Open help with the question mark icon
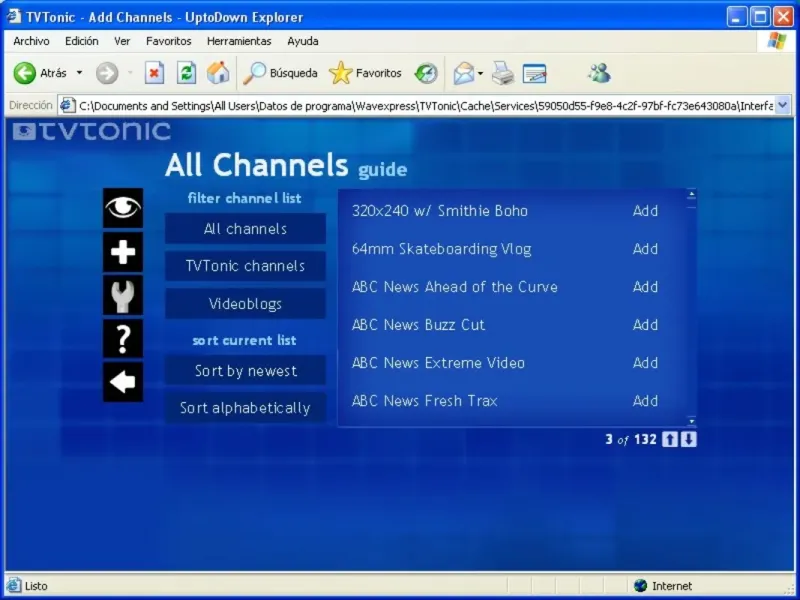The width and height of the screenshot is (800, 600). point(123,339)
